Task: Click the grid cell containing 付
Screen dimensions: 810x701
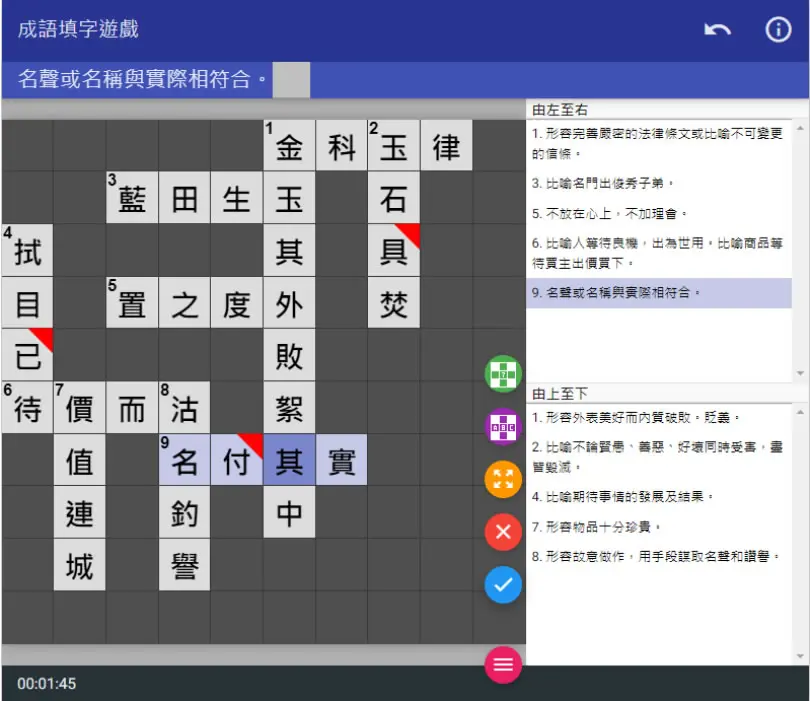Action: point(237,460)
